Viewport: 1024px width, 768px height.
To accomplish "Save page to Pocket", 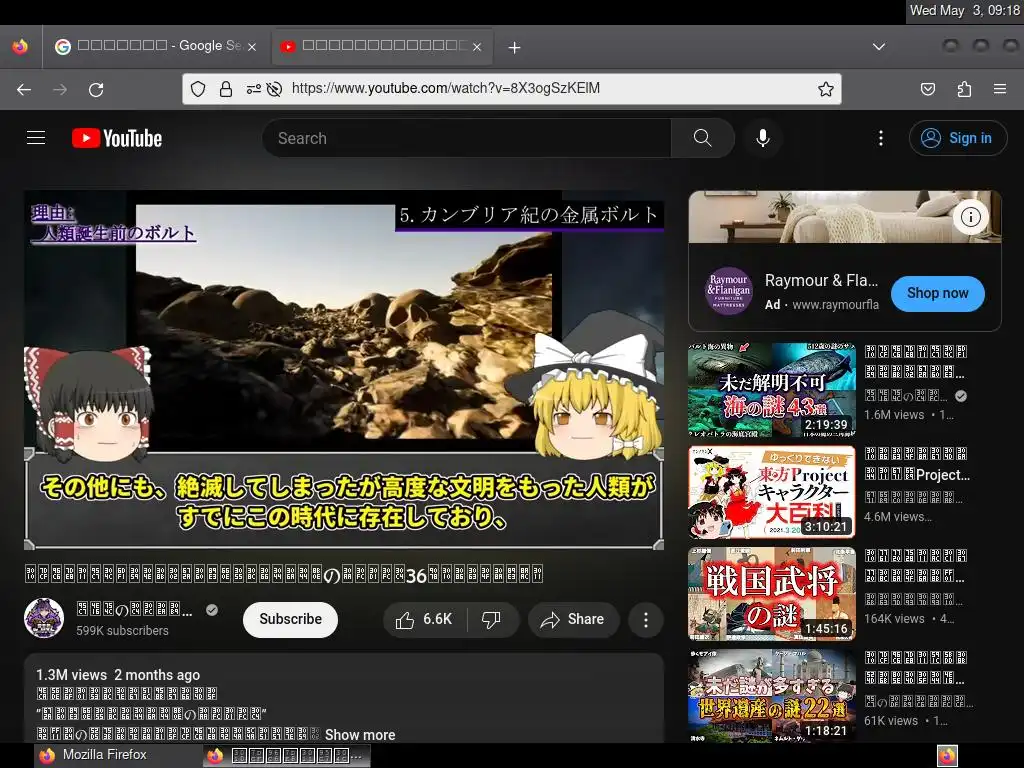I will point(927,89).
